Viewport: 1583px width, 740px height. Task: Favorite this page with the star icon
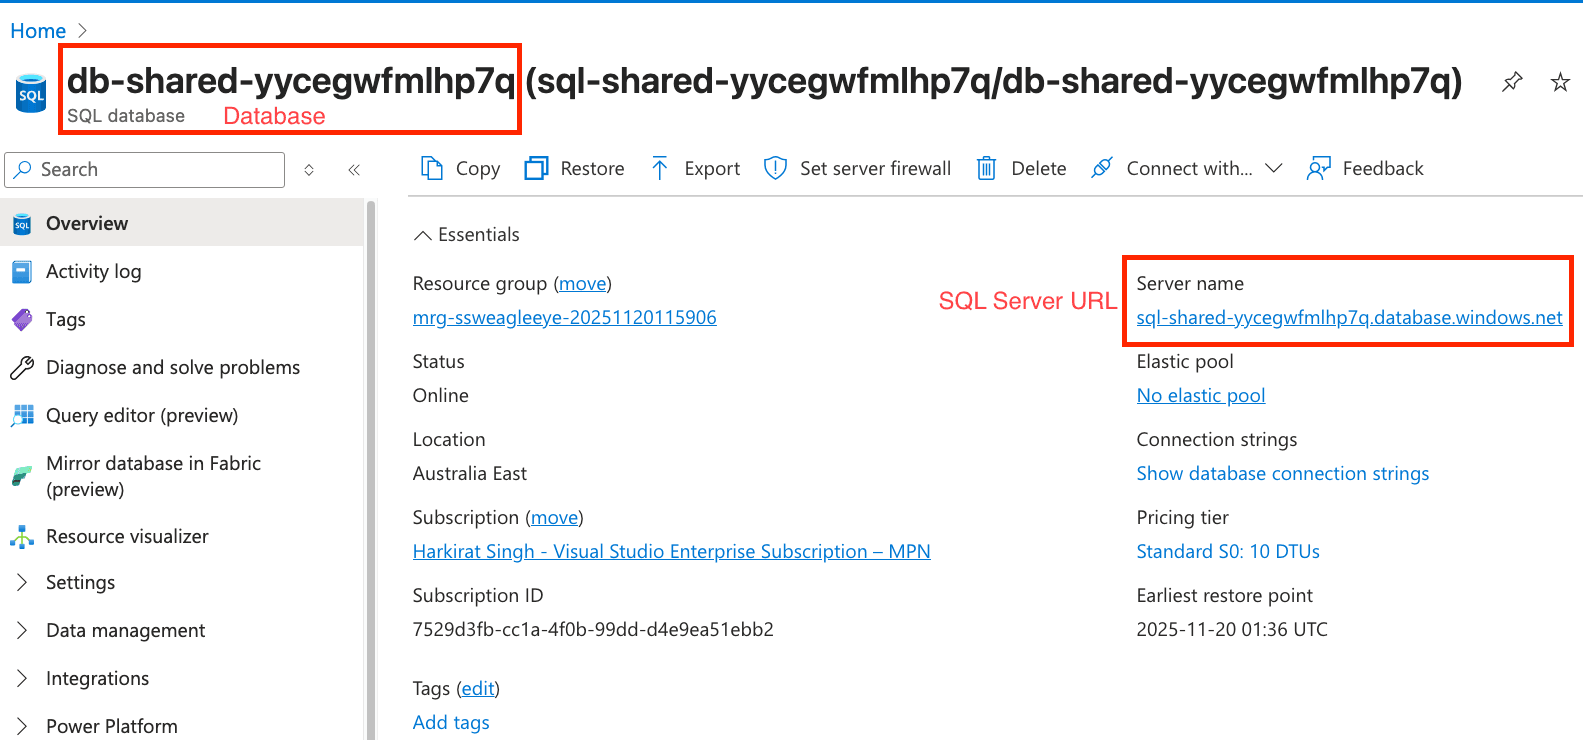pos(1559,82)
